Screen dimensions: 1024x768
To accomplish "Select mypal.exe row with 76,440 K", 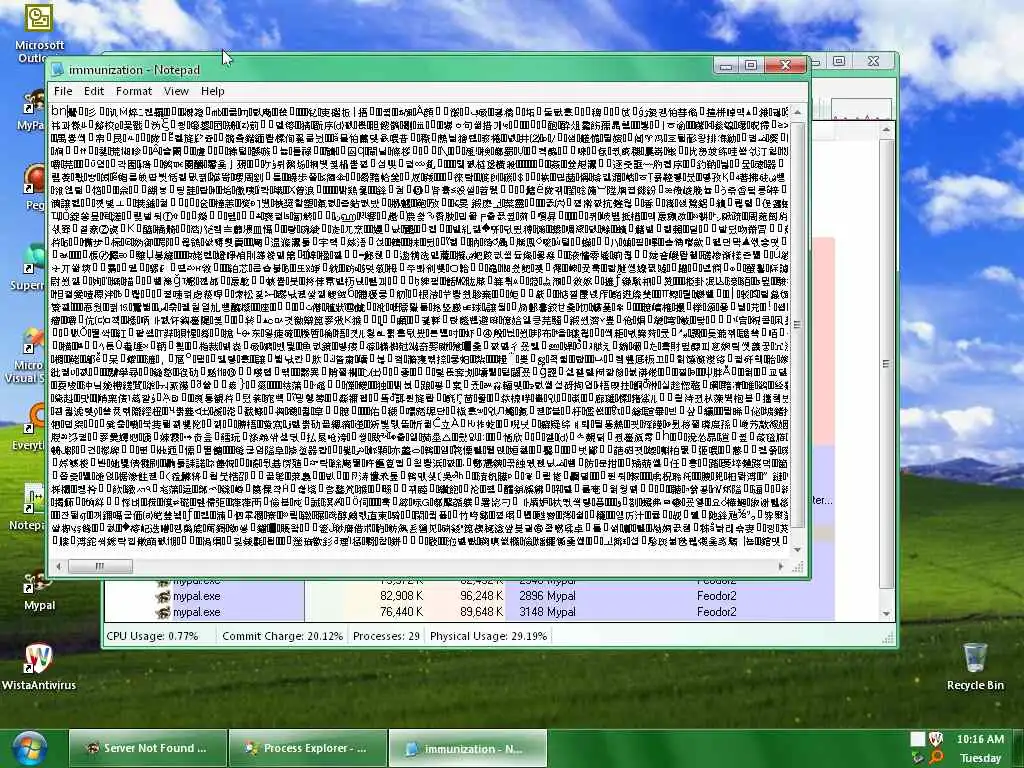I will 470,612.
